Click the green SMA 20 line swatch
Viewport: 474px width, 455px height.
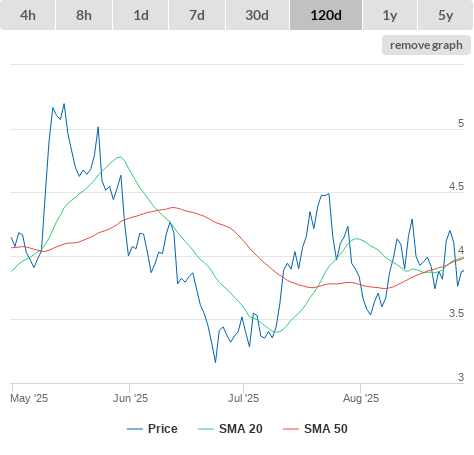pyautogui.click(x=206, y=429)
